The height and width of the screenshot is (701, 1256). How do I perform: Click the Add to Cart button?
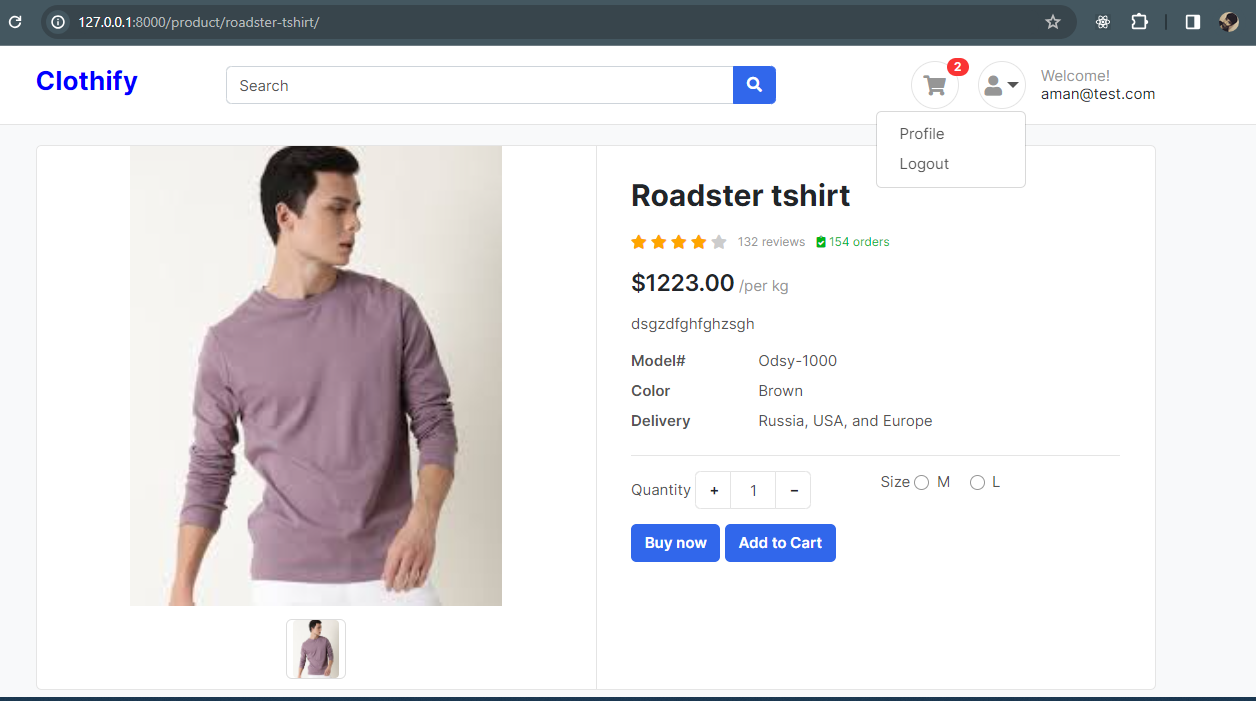[780, 542]
